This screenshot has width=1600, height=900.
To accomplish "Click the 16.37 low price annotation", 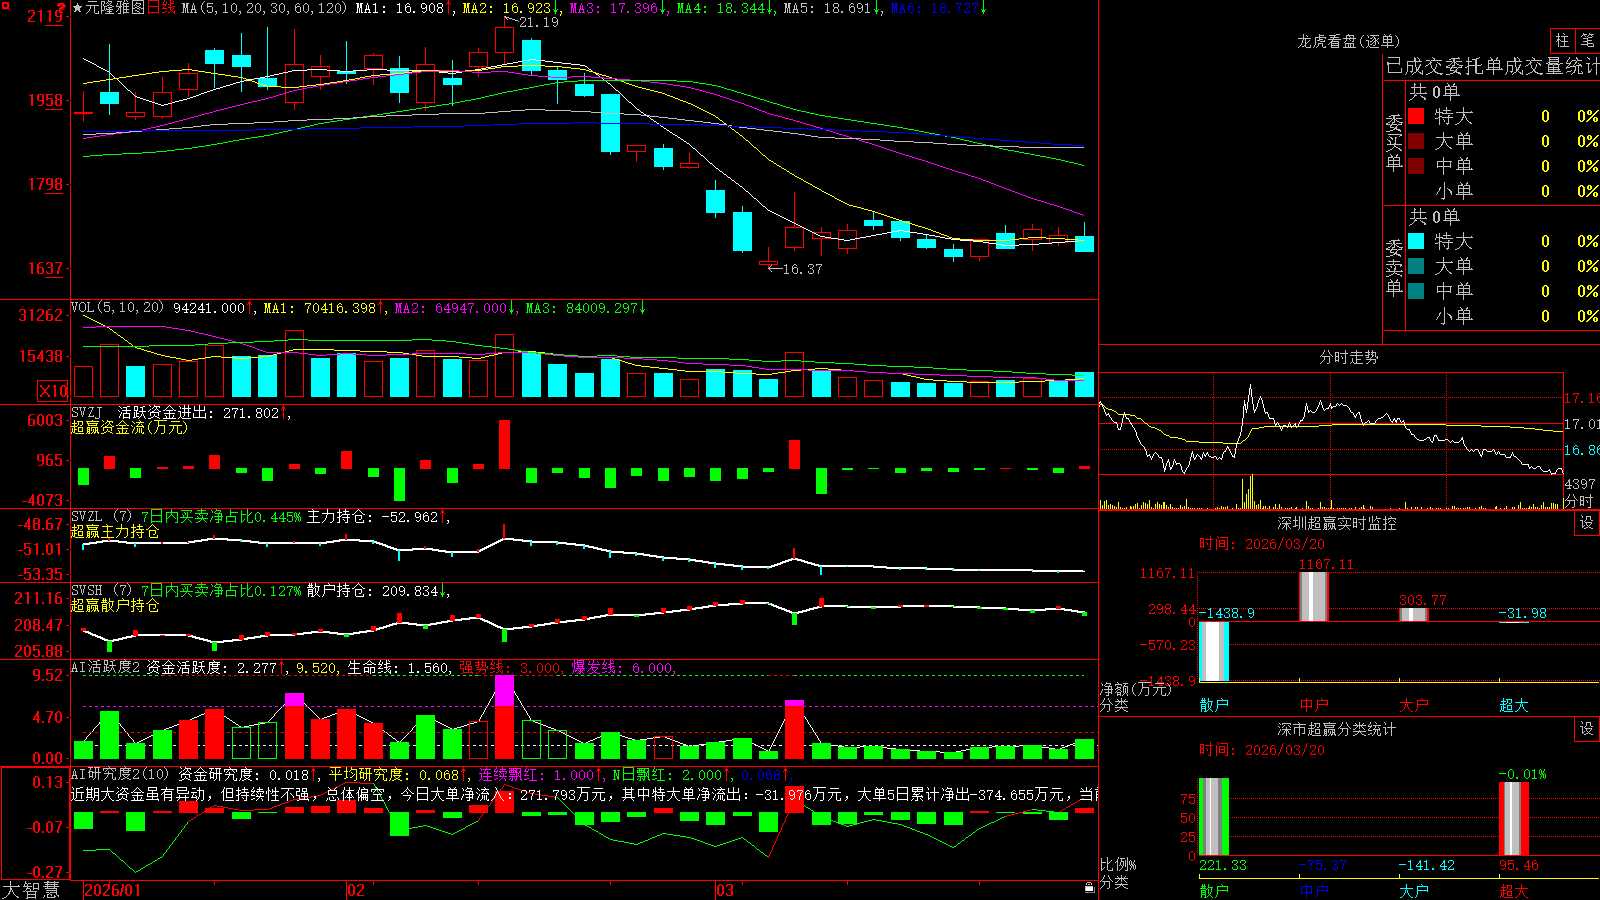I will pos(802,269).
